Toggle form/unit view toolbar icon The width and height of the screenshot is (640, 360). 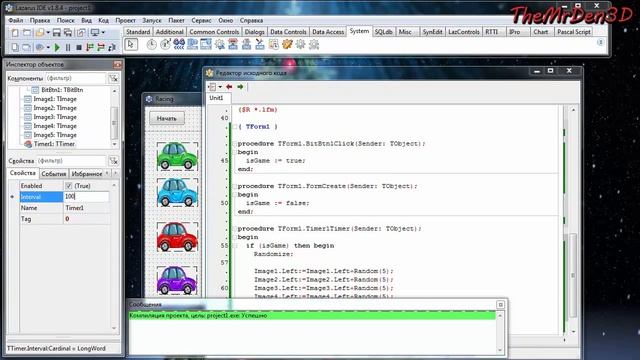pyautogui.click(x=81, y=32)
